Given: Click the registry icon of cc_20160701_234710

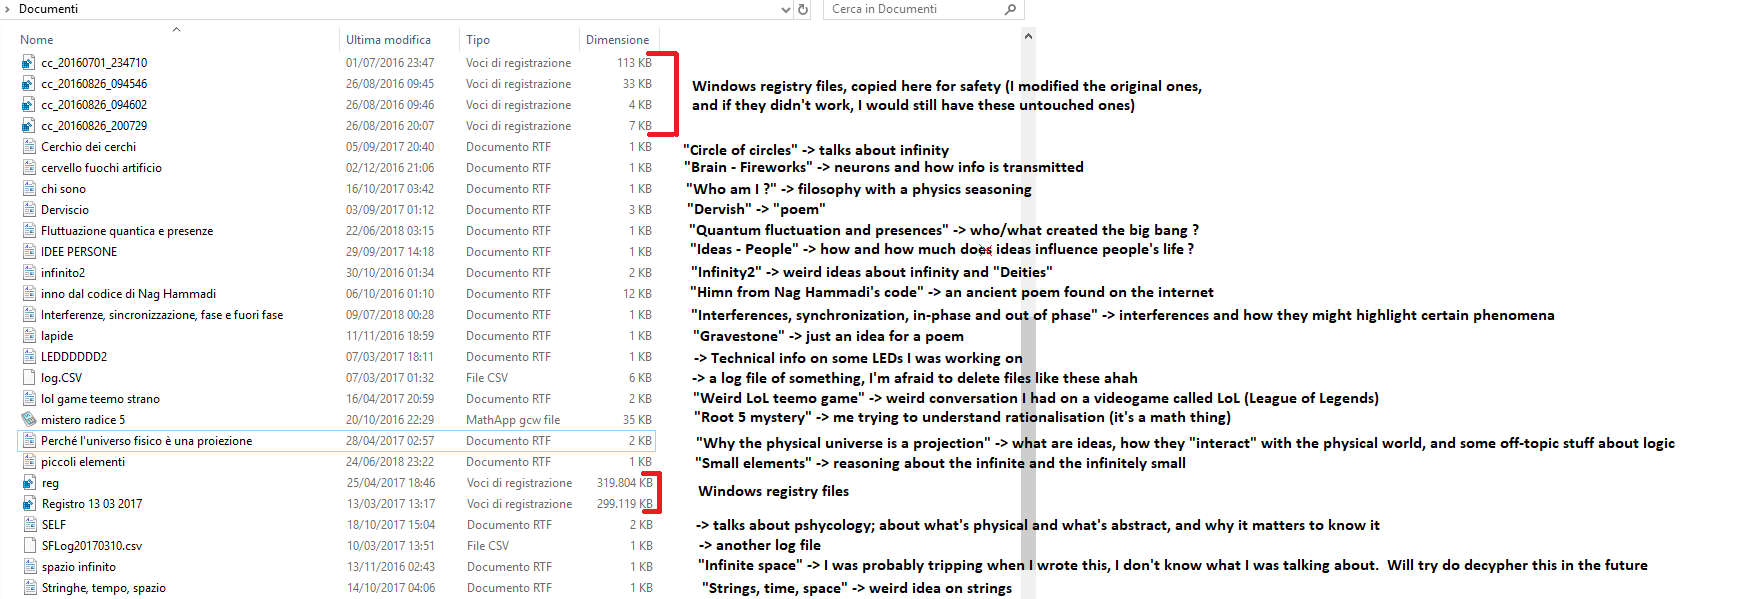Looking at the screenshot, I should click(28, 62).
